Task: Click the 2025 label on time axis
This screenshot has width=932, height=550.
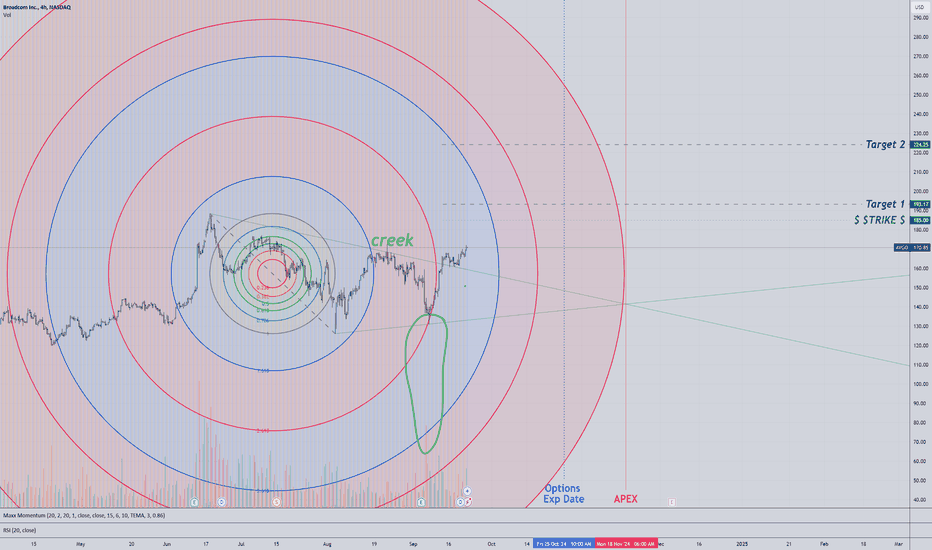Action: 742,544
